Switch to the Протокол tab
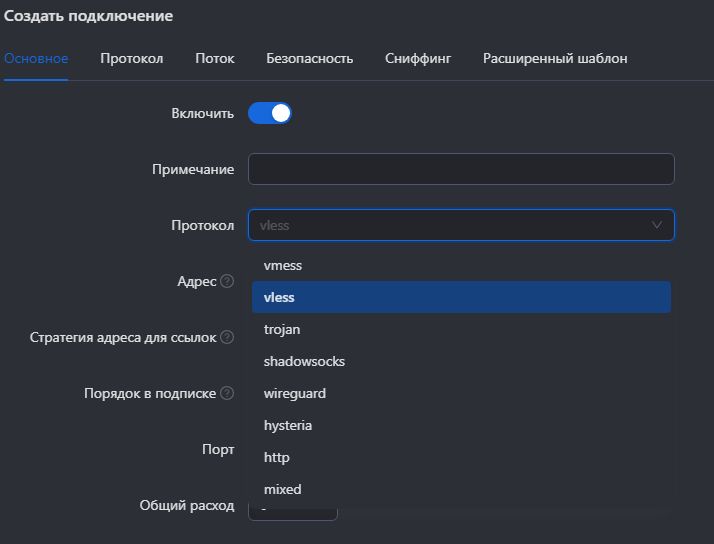The width and height of the screenshot is (714, 544). (x=132, y=59)
